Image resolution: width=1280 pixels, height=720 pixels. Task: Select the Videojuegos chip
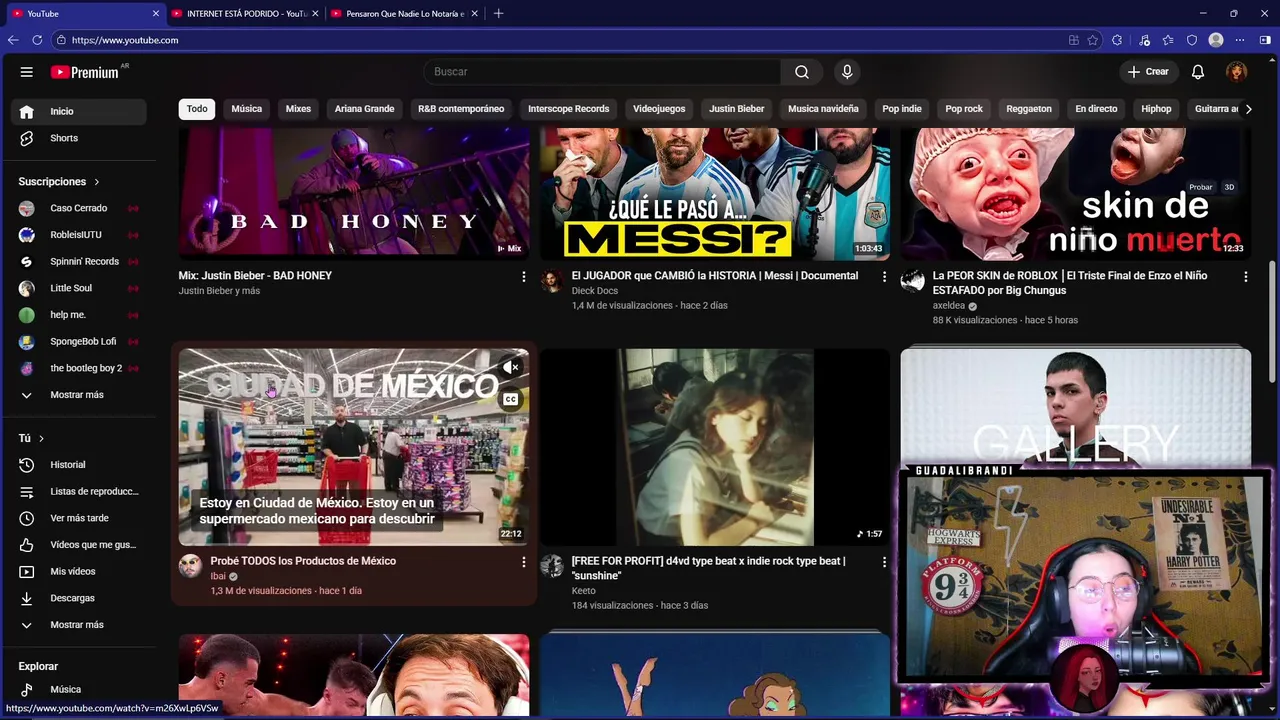coord(659,109)
